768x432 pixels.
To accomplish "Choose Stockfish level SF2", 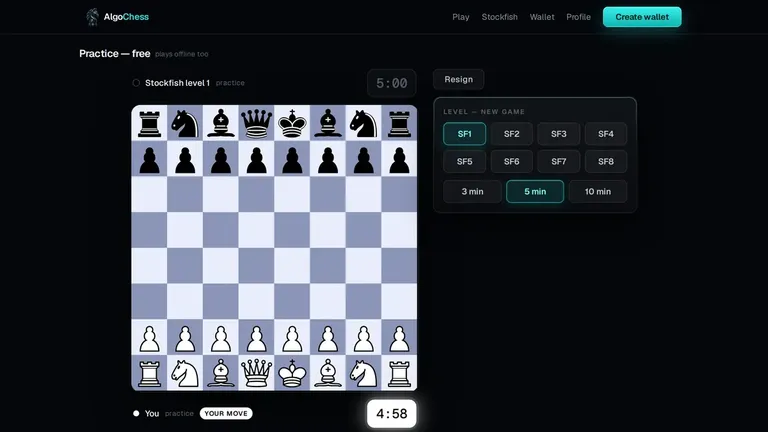I will click(511, 134).
